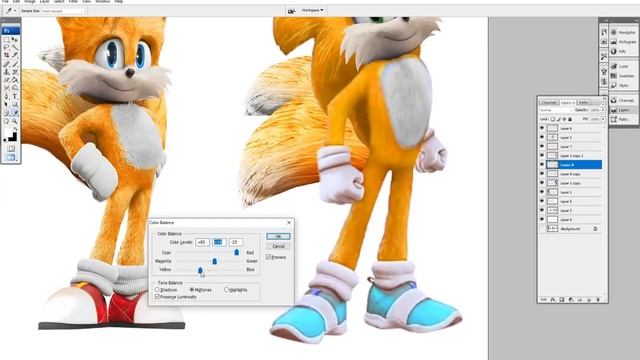
Task: Select the History Brush tool
Action: 15,72
